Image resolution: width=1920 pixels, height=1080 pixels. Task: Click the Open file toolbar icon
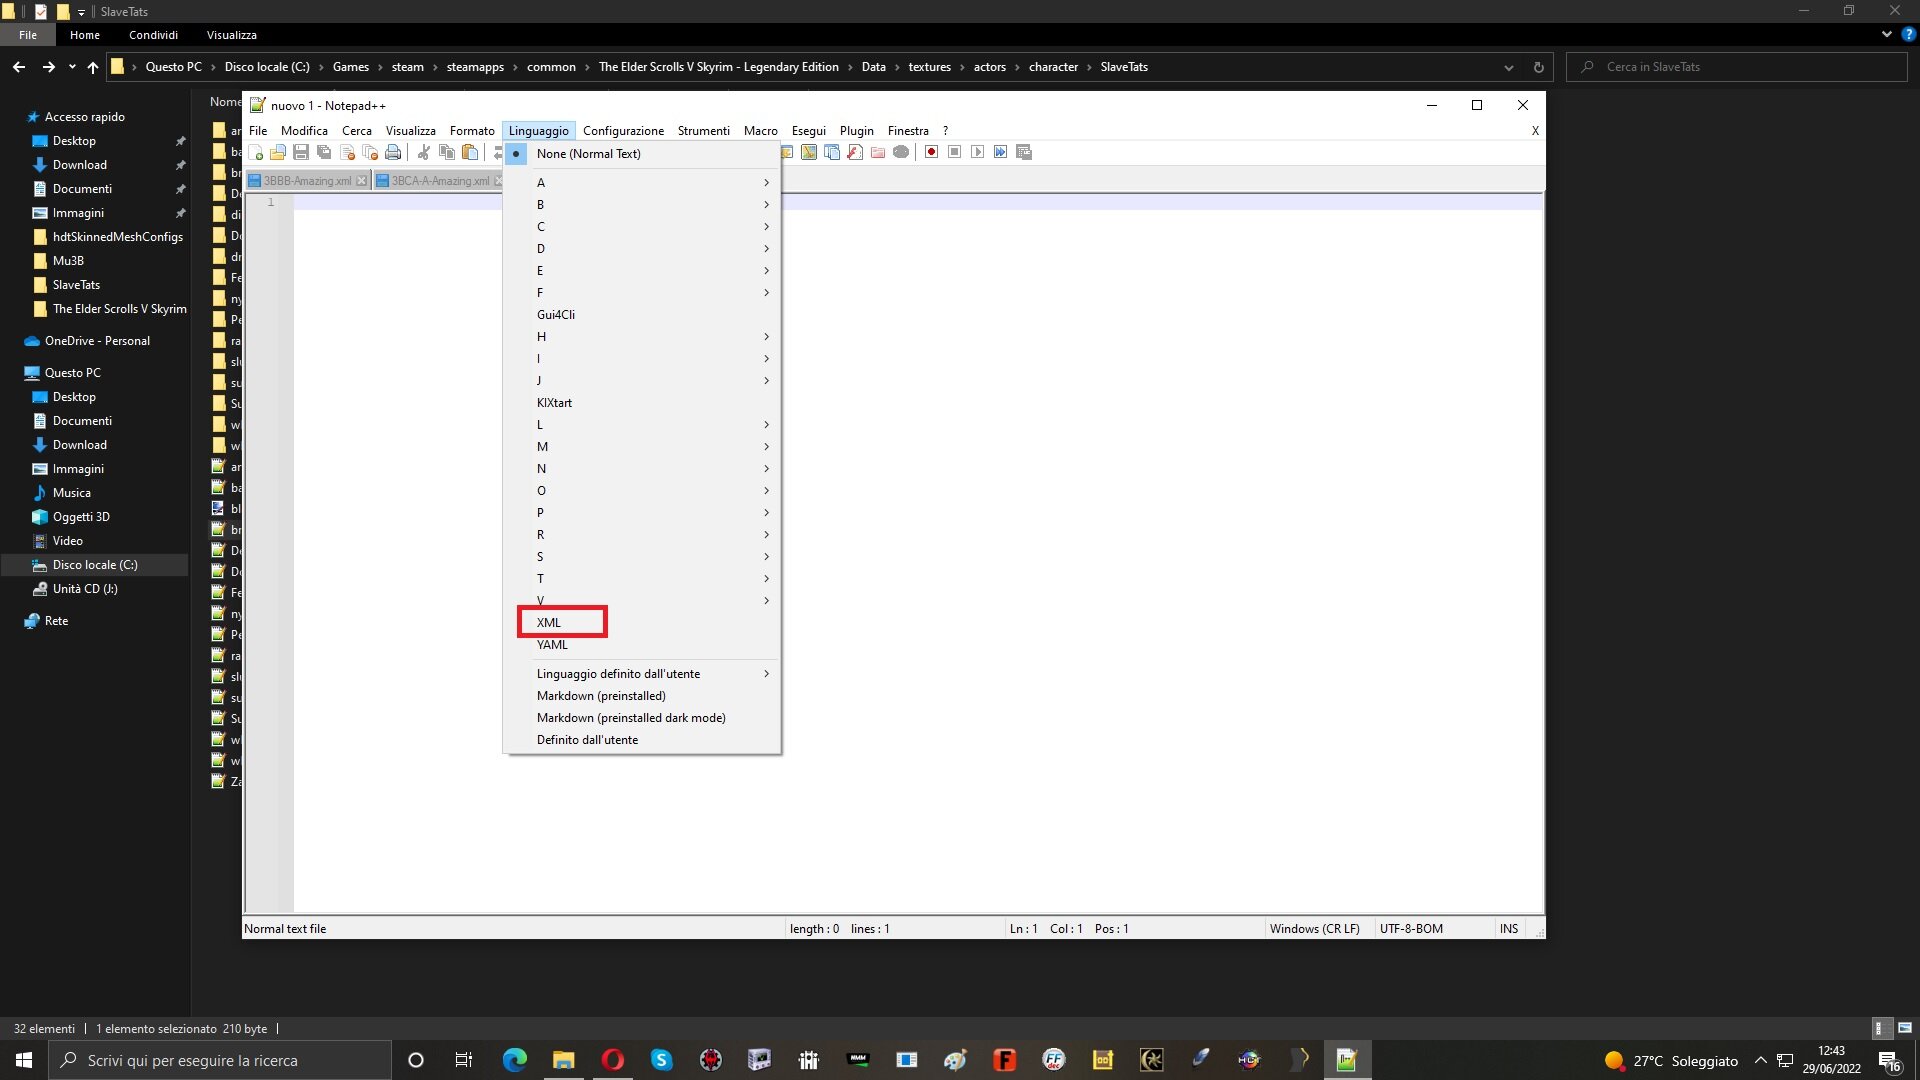pyautogui.click(x=278, y=152)
